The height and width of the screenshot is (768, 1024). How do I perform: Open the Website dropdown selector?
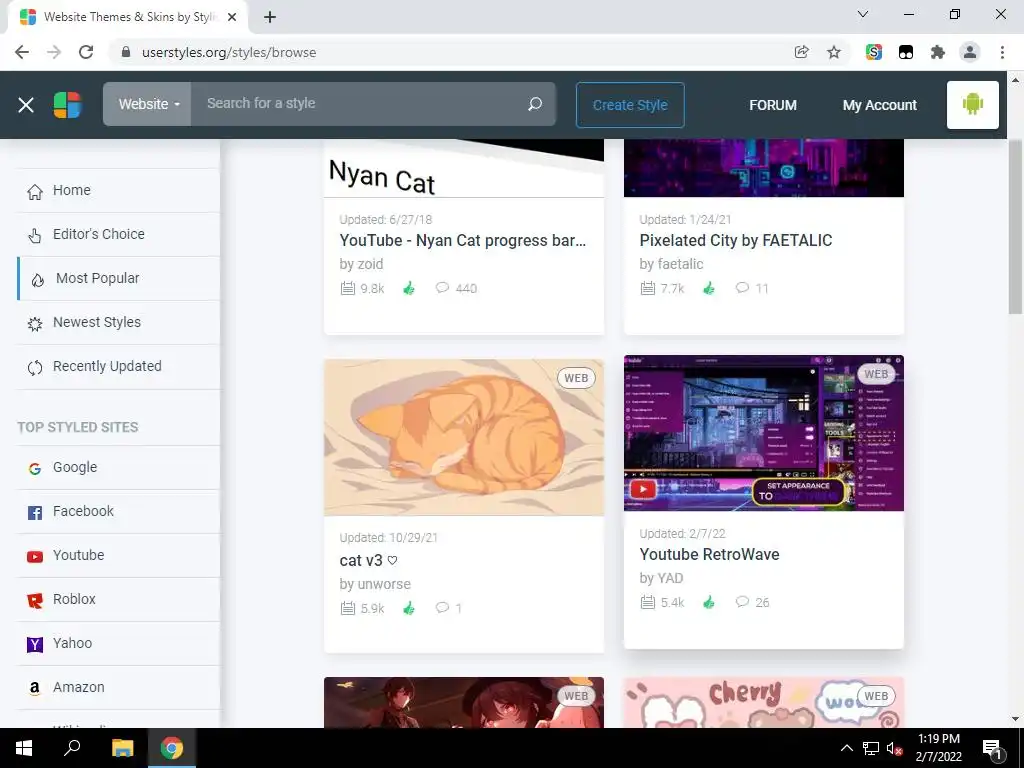click(148, 104)
